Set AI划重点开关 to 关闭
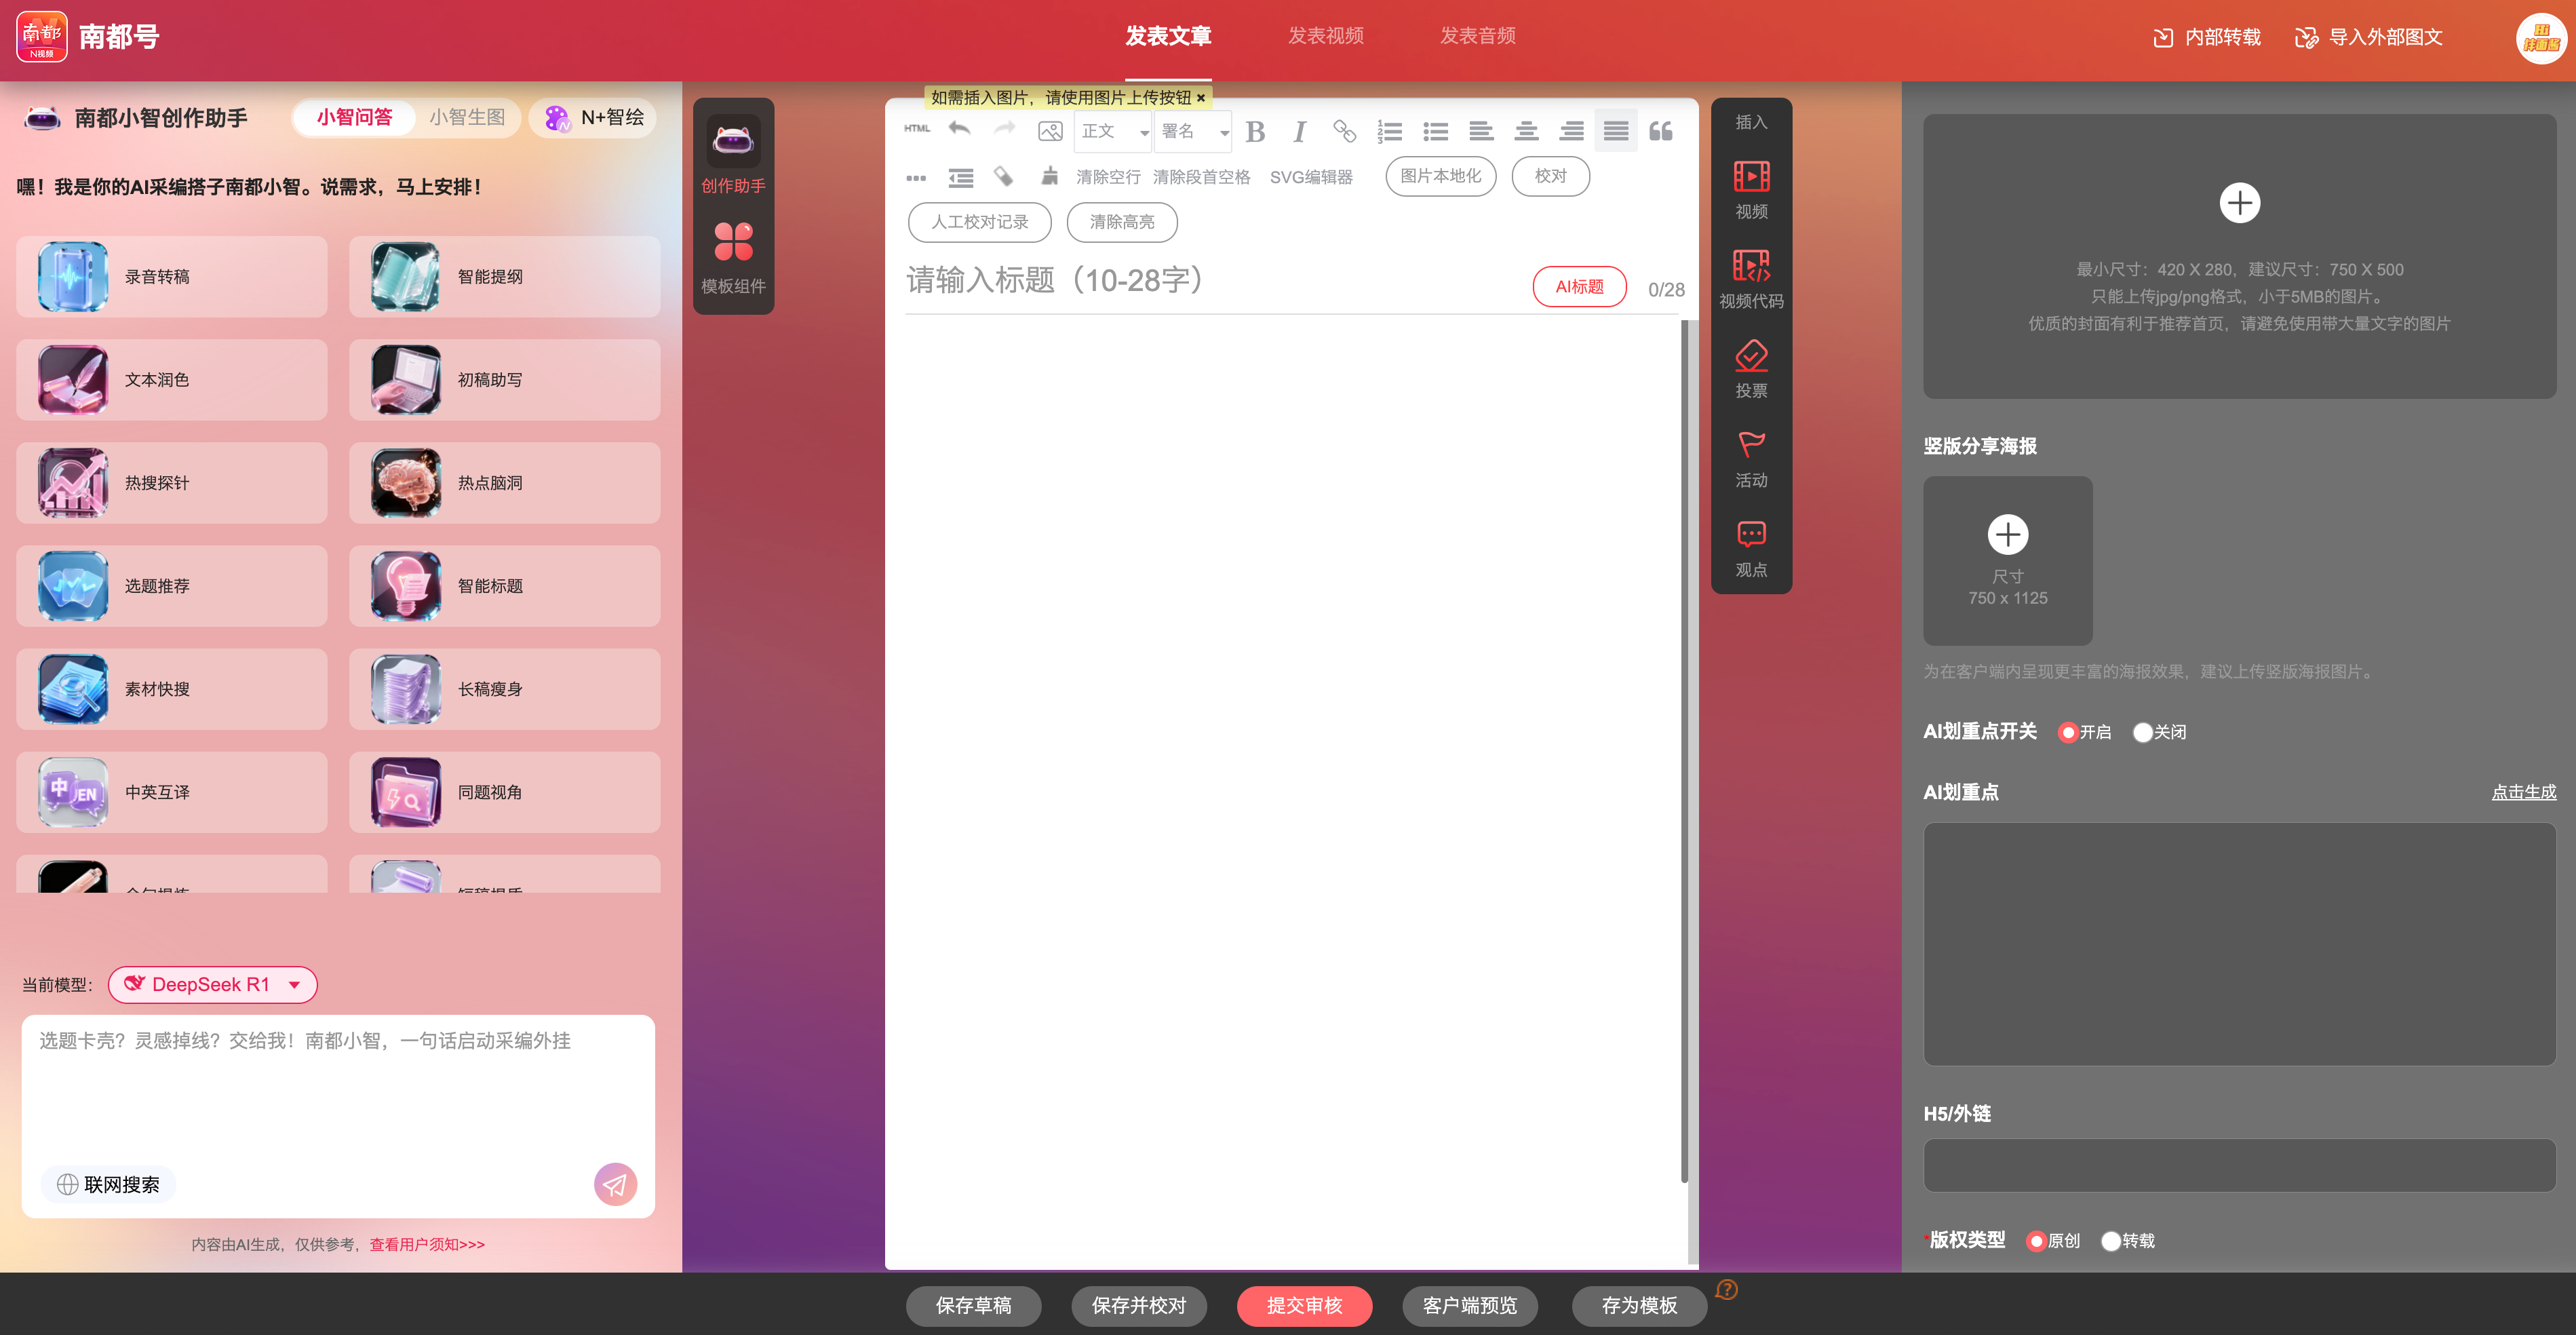The height and width of the screenshot is (1335, 2576). tap(2142, 732)
